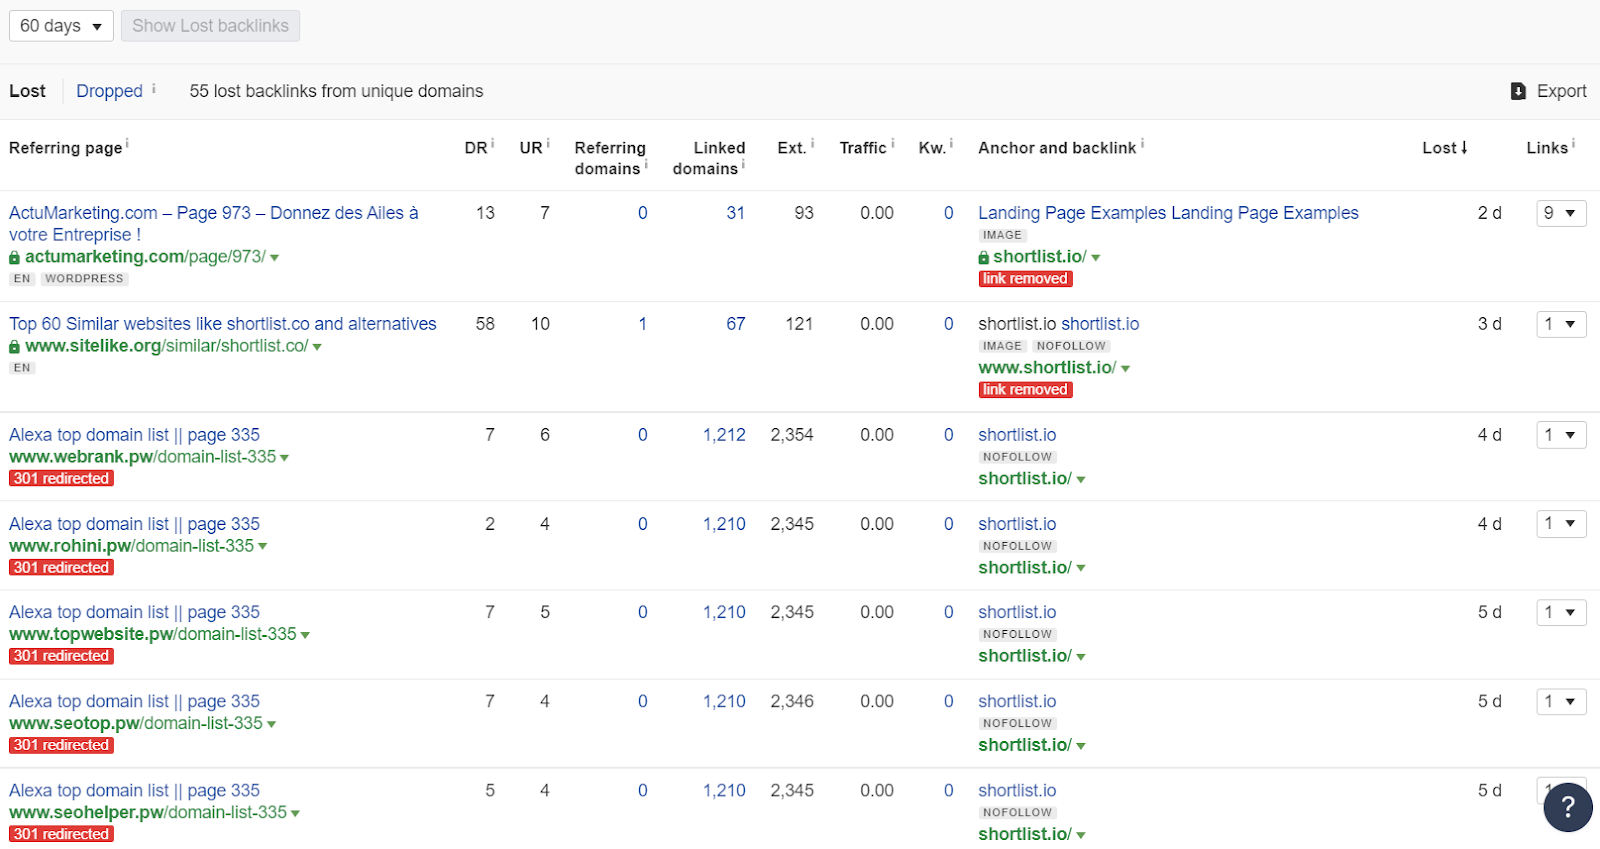Expand caret next to www.sitelike.org URL
Viewport: 1600px width, 849px height.
coord(317,347)
